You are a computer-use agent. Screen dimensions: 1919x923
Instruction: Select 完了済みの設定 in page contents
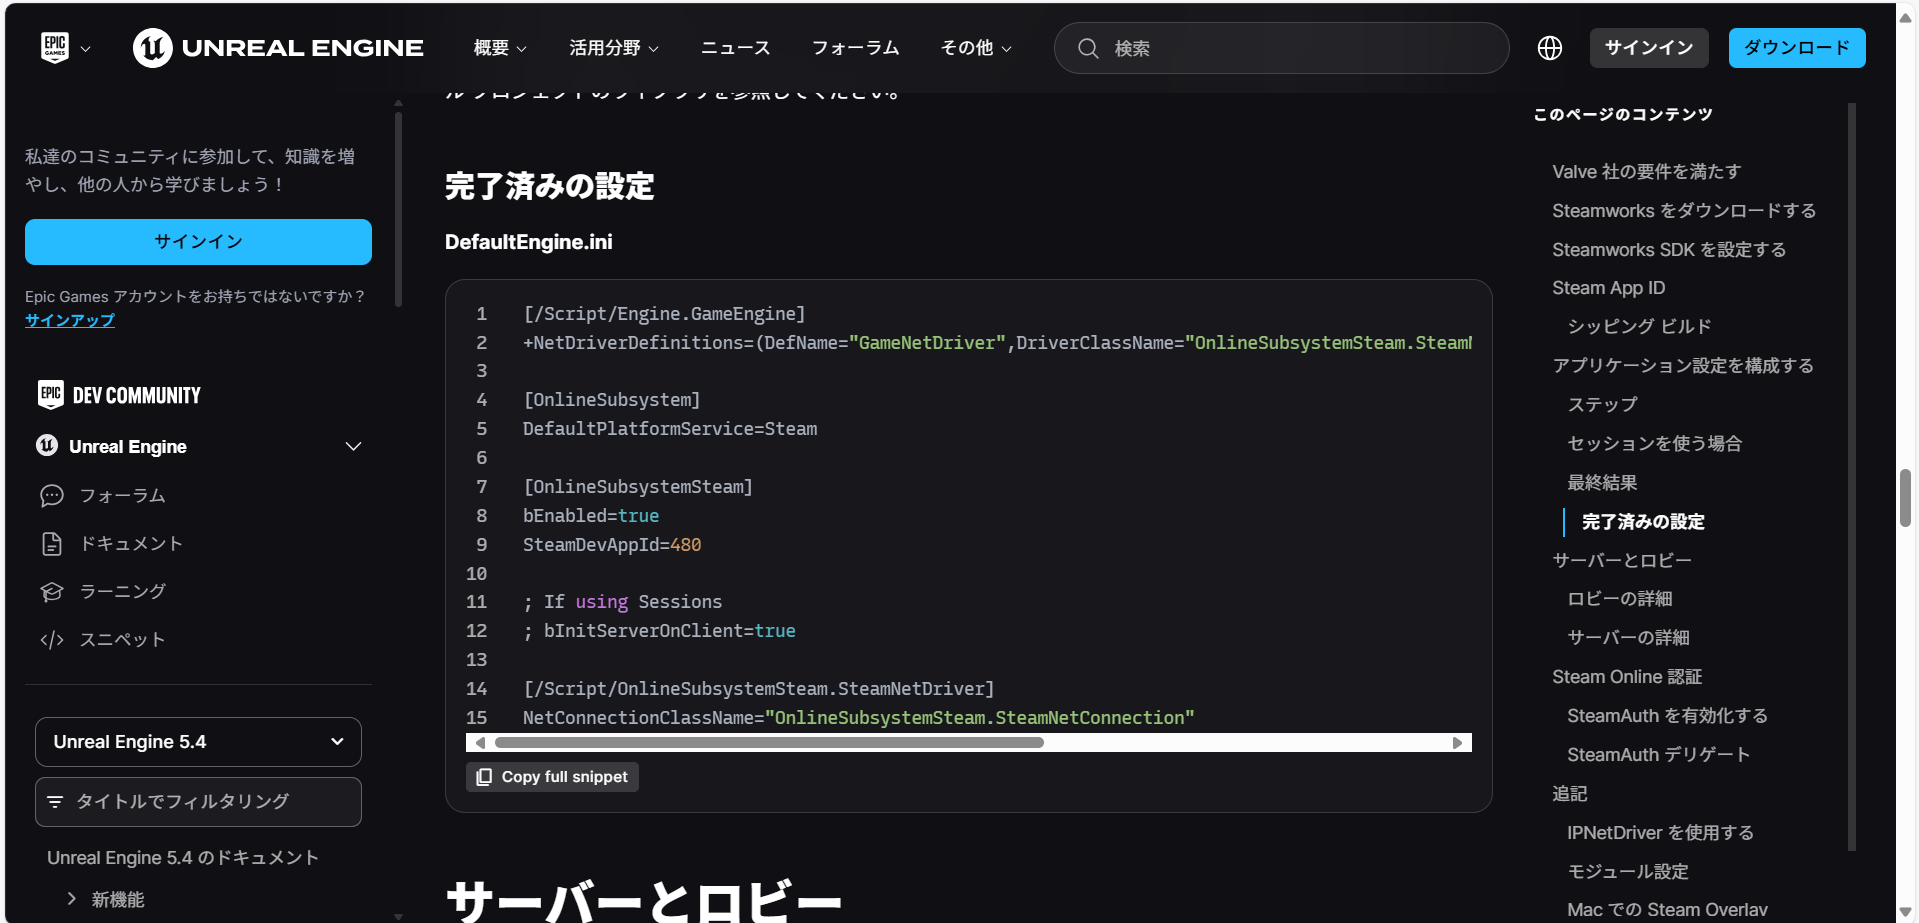pyautogui.click(x=1643, y=522)
